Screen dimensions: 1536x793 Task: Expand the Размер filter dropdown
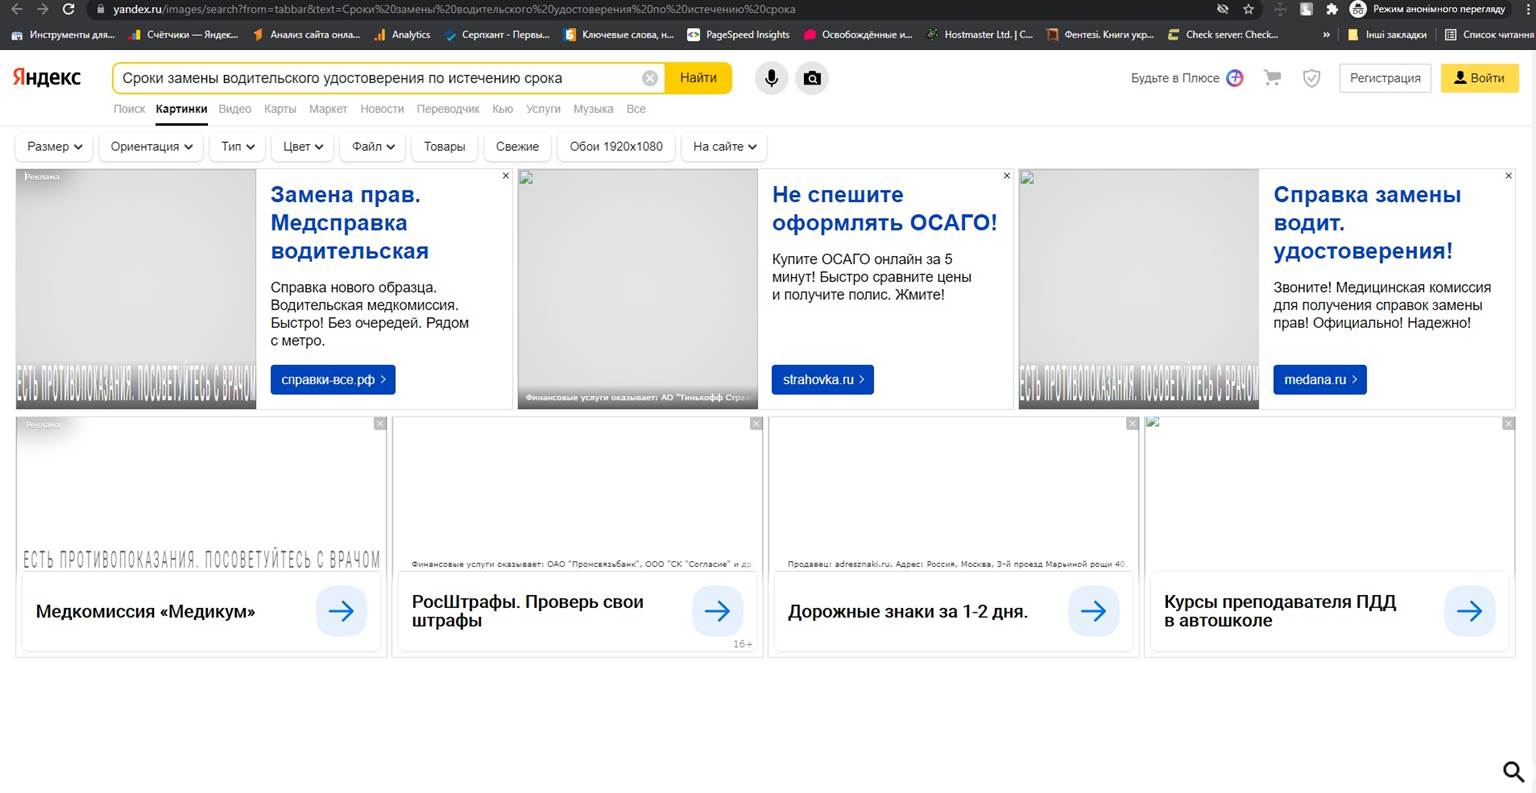pyautogui.click(x=54, y=146)
